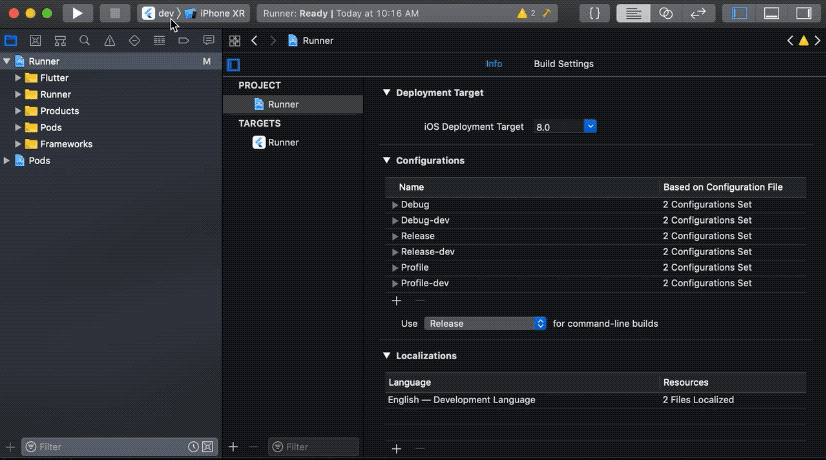The width and height of the screenshot is (826, 460).
Task: Select Runner under PROJECT
Action: click(x=292, y=104)
